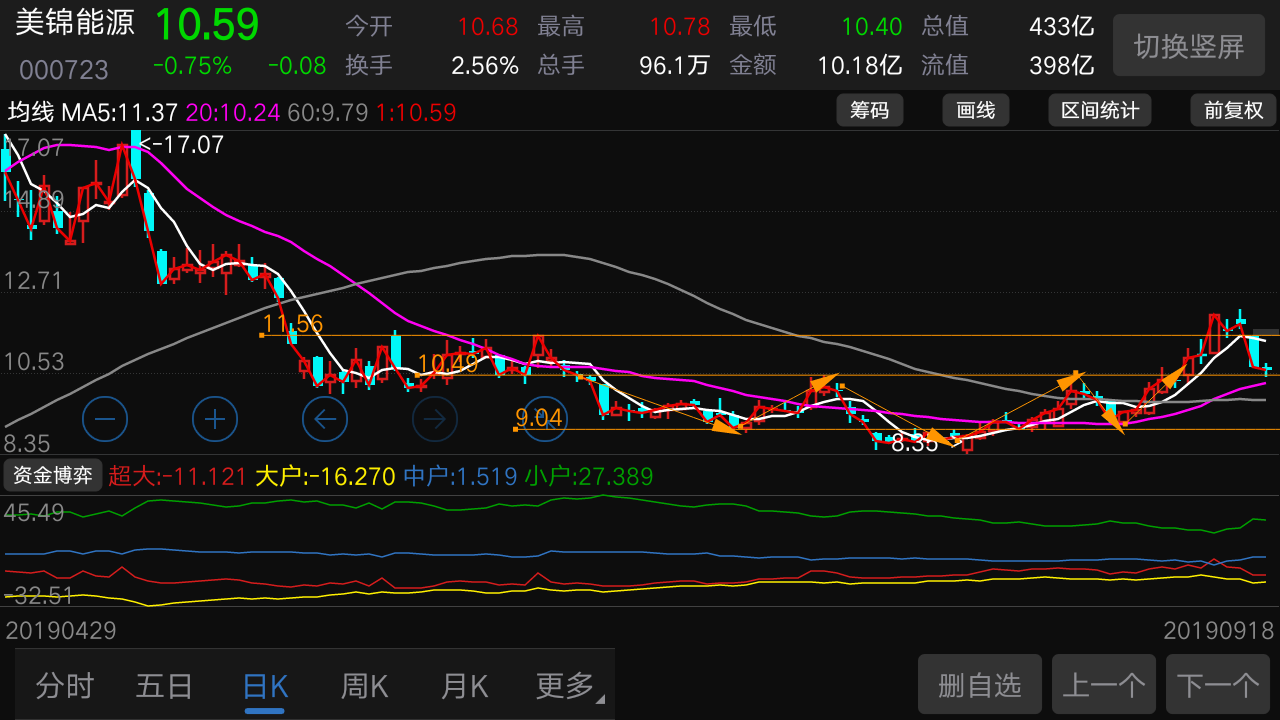Image resolution: width=1280 pixels, height=720 pixels.
Task: Click the market cap 433亿
Action: pos(1062,27)
